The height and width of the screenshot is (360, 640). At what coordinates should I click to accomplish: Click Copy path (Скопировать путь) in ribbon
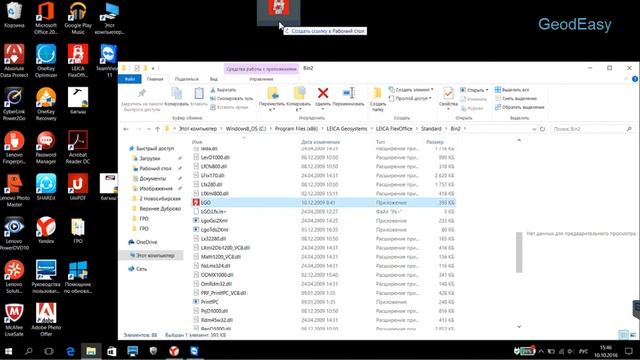pyautogui.click(x=231, y=98)
